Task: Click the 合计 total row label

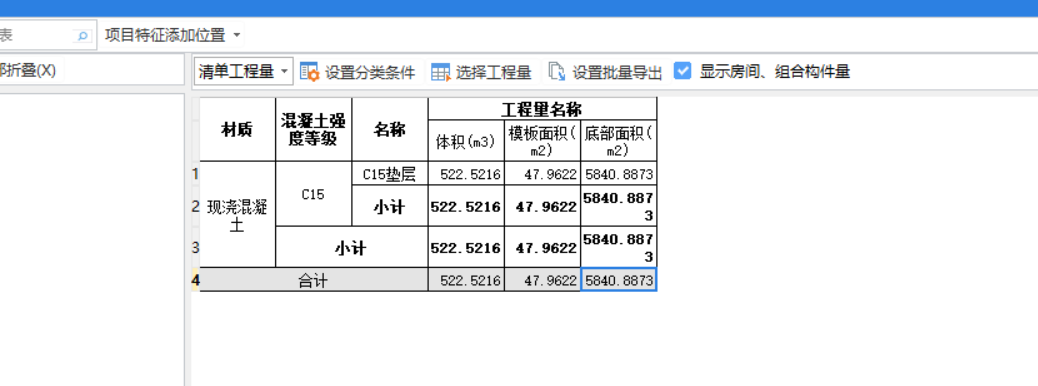Action: pyautogui.click(x=313, y=280)
